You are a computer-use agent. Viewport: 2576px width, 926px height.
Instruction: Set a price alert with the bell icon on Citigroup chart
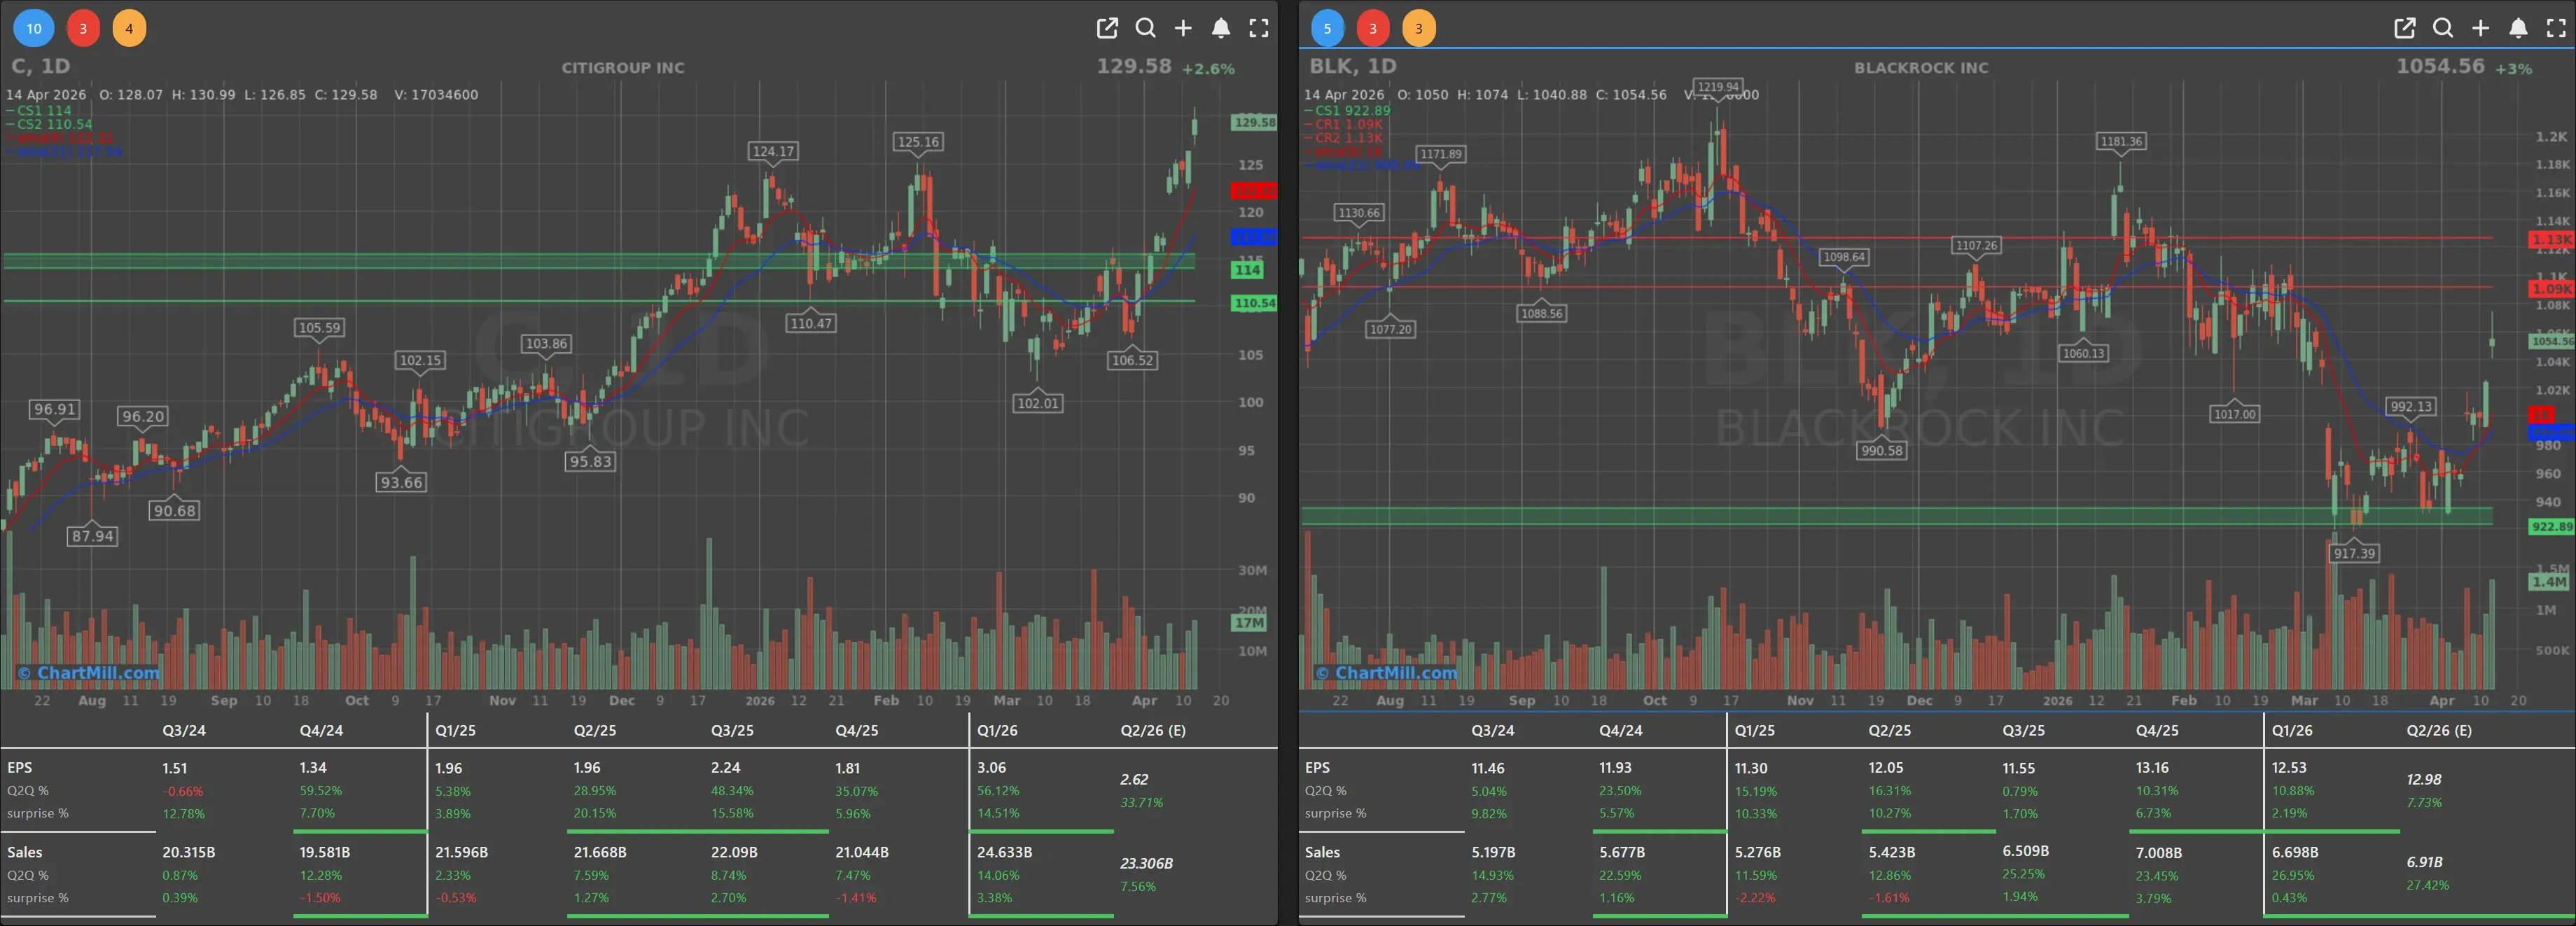coord(1221,29)
